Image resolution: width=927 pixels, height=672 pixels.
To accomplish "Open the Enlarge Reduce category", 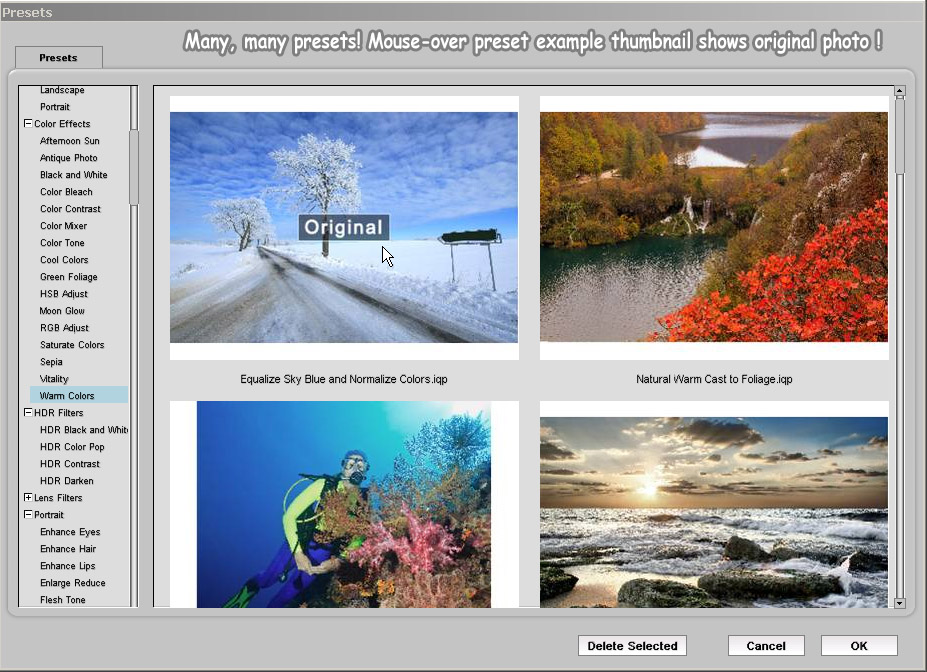I will (x=73, y=583).
